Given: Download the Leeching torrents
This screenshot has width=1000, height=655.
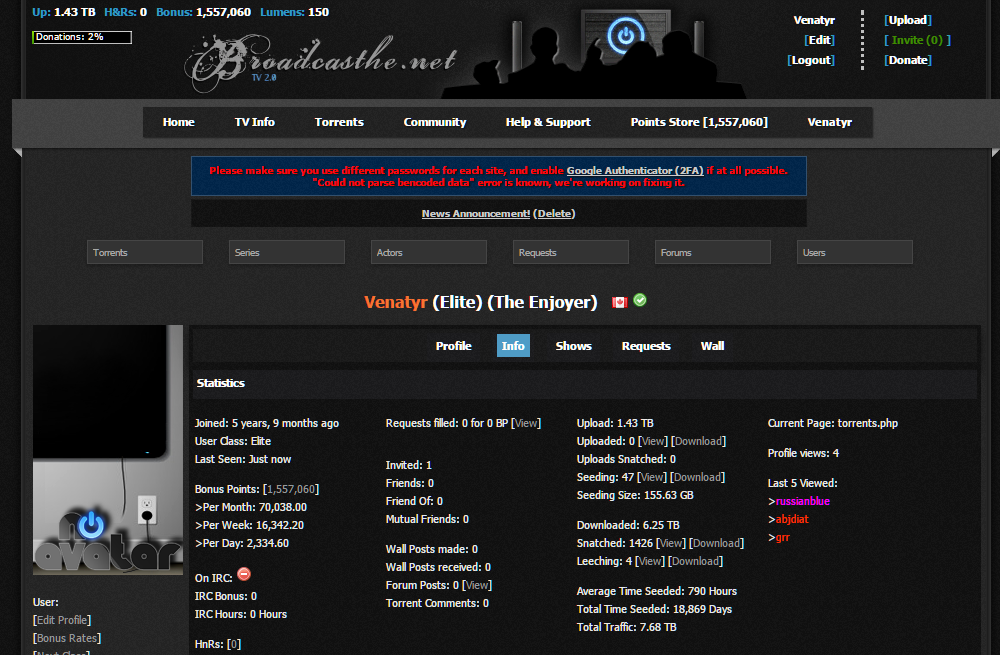Looking at the screenshot, I should coord(695,561).
